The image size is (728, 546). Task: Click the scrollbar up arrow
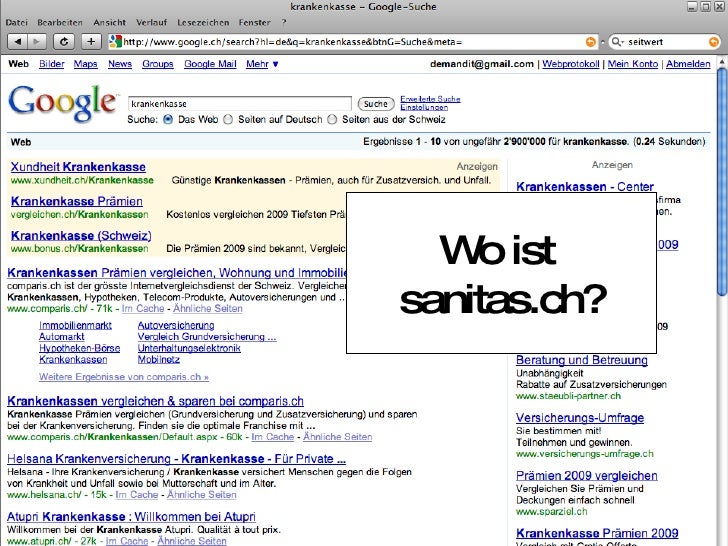coord(722,61)
